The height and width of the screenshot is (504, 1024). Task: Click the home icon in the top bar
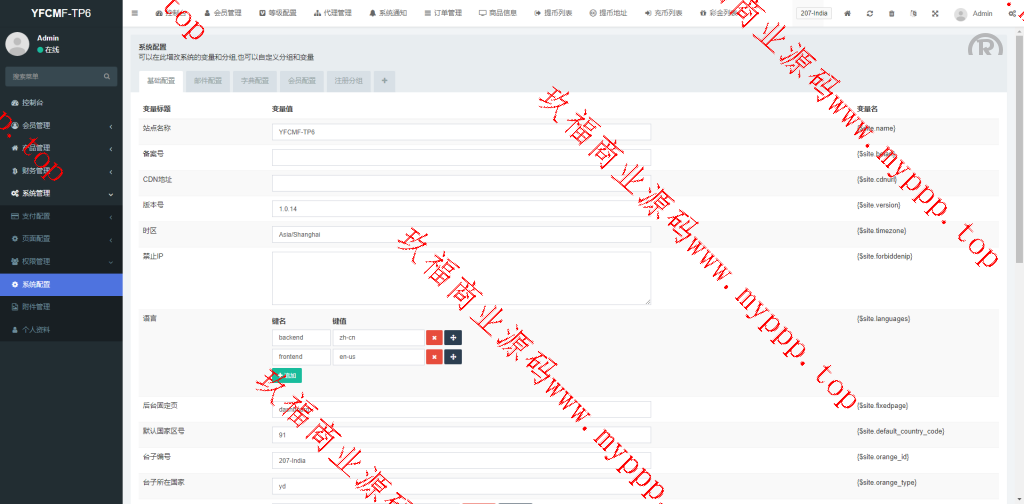coord(847,14)
